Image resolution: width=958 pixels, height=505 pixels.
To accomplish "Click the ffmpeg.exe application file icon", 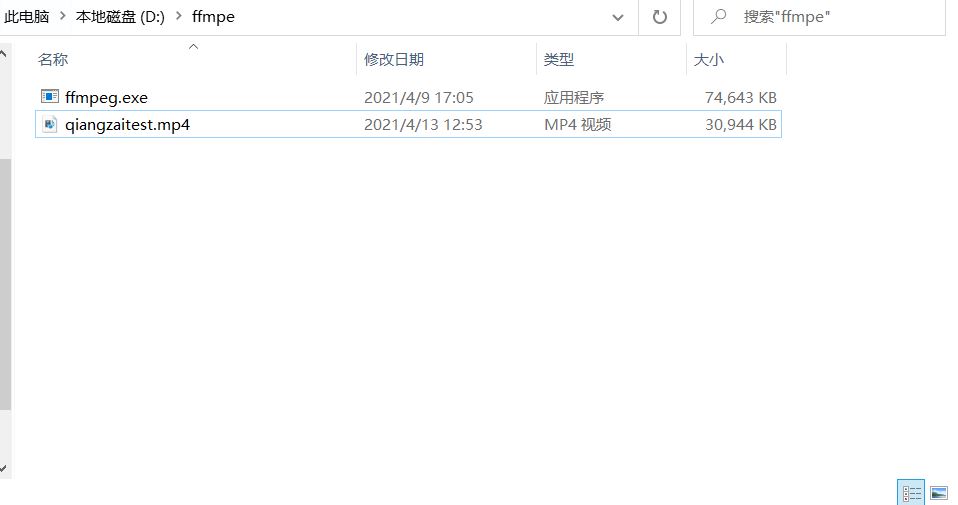I will (x=50, y=97).
